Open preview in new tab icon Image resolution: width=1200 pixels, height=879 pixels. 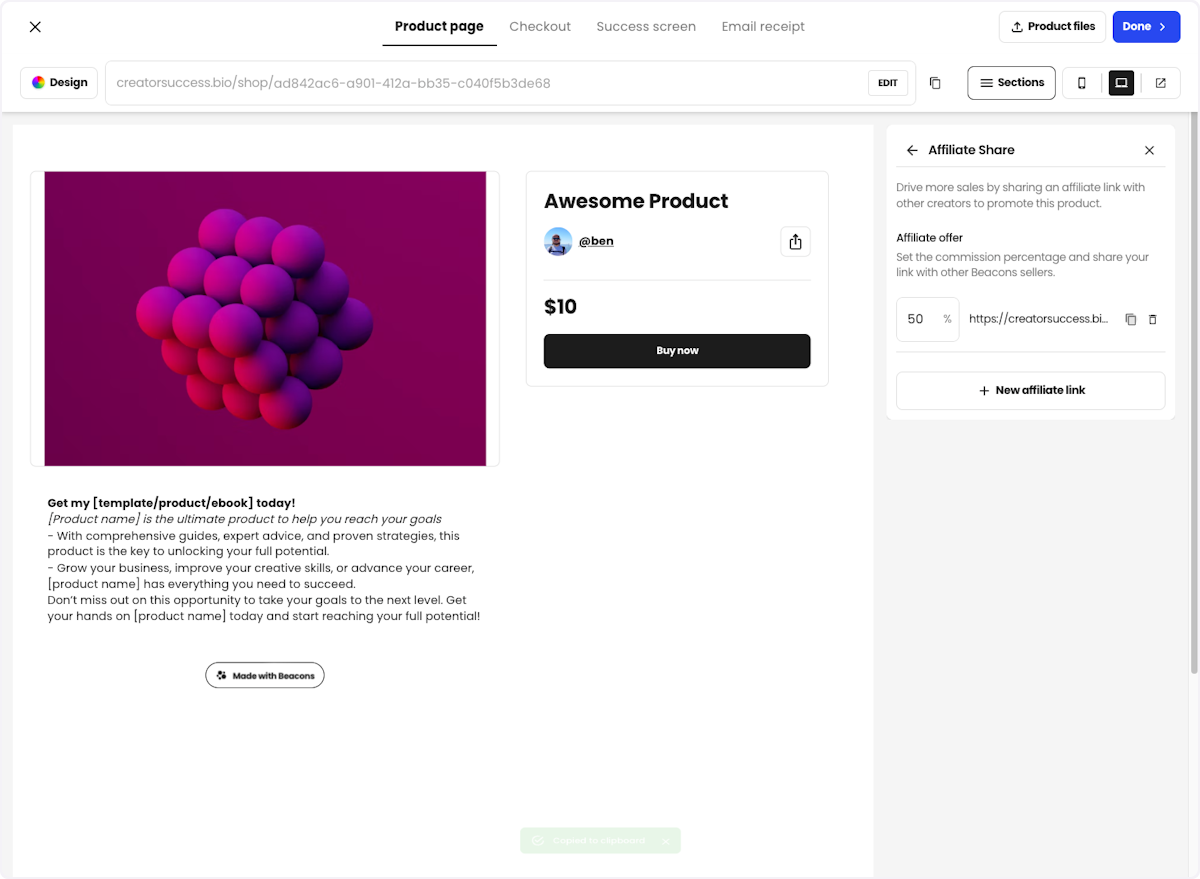1160,83
